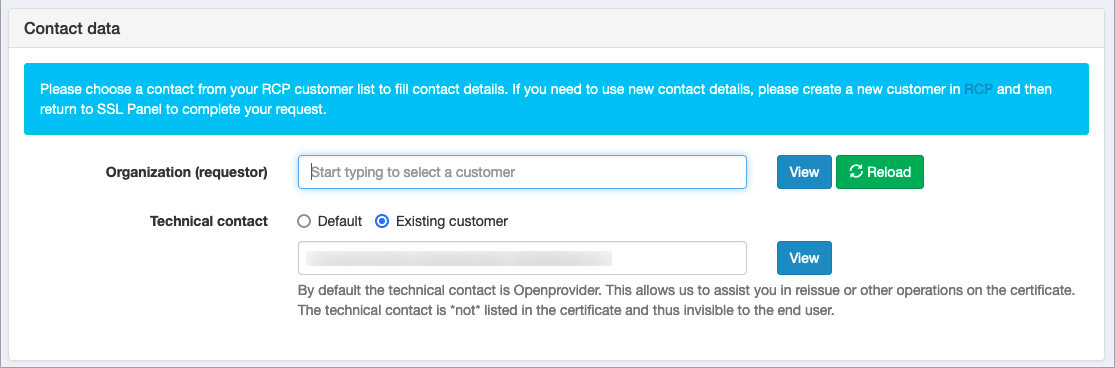Click the blurred technical contact value
The height and width of the screenshot is (368, 1115).
(x=459, y=258)
